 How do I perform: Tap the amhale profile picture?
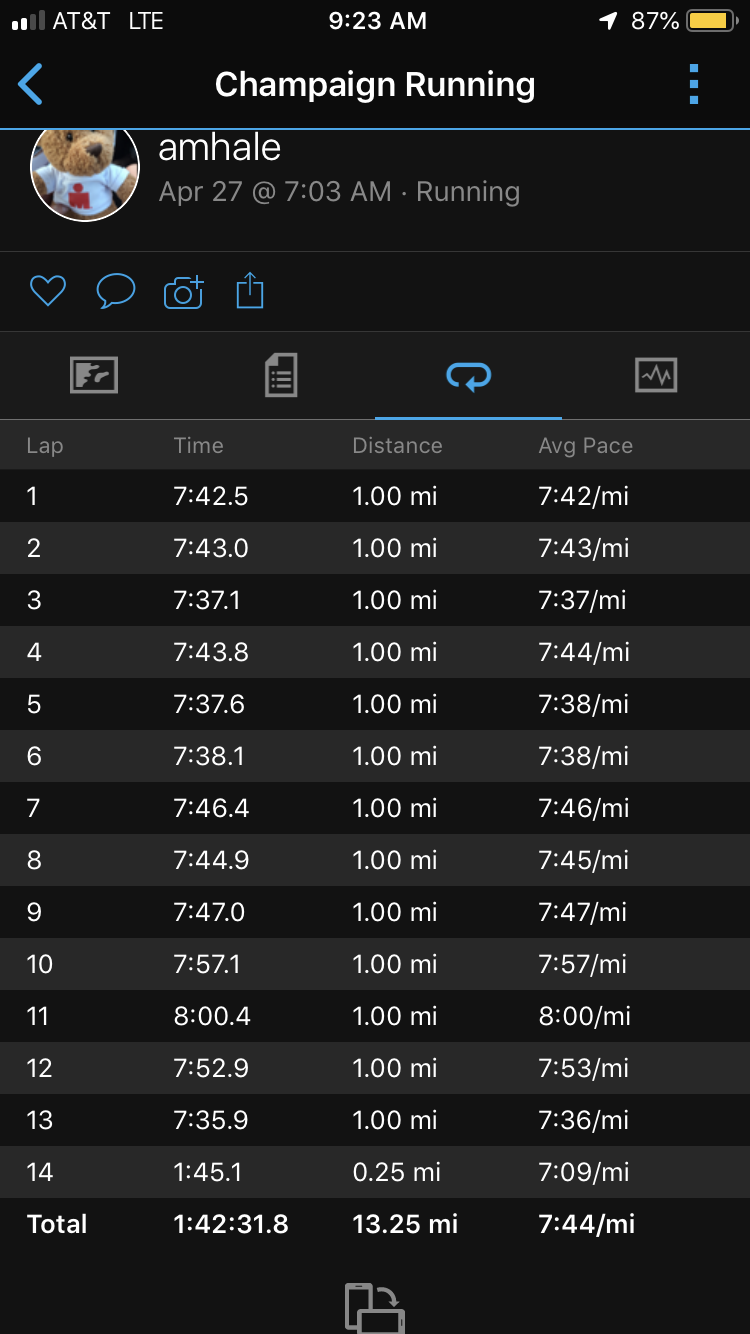(85, 172)
